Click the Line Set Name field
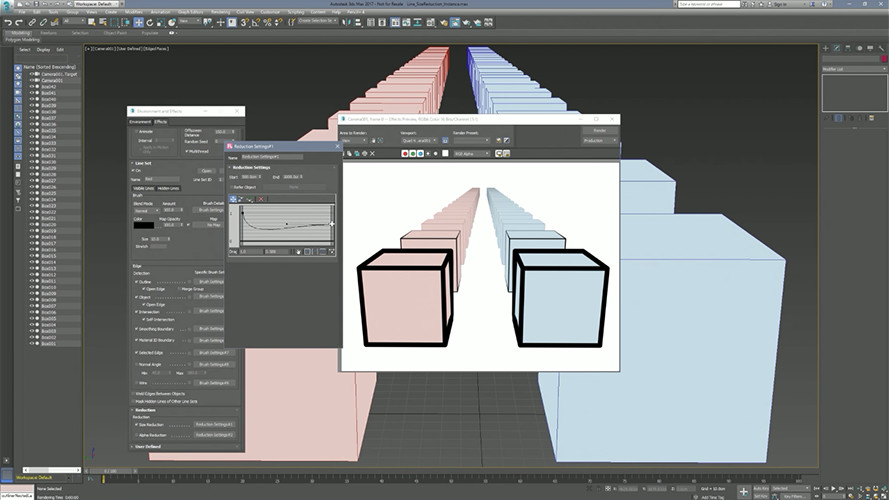The height and width of the screenshot is (500, 889). click(161, 179)
